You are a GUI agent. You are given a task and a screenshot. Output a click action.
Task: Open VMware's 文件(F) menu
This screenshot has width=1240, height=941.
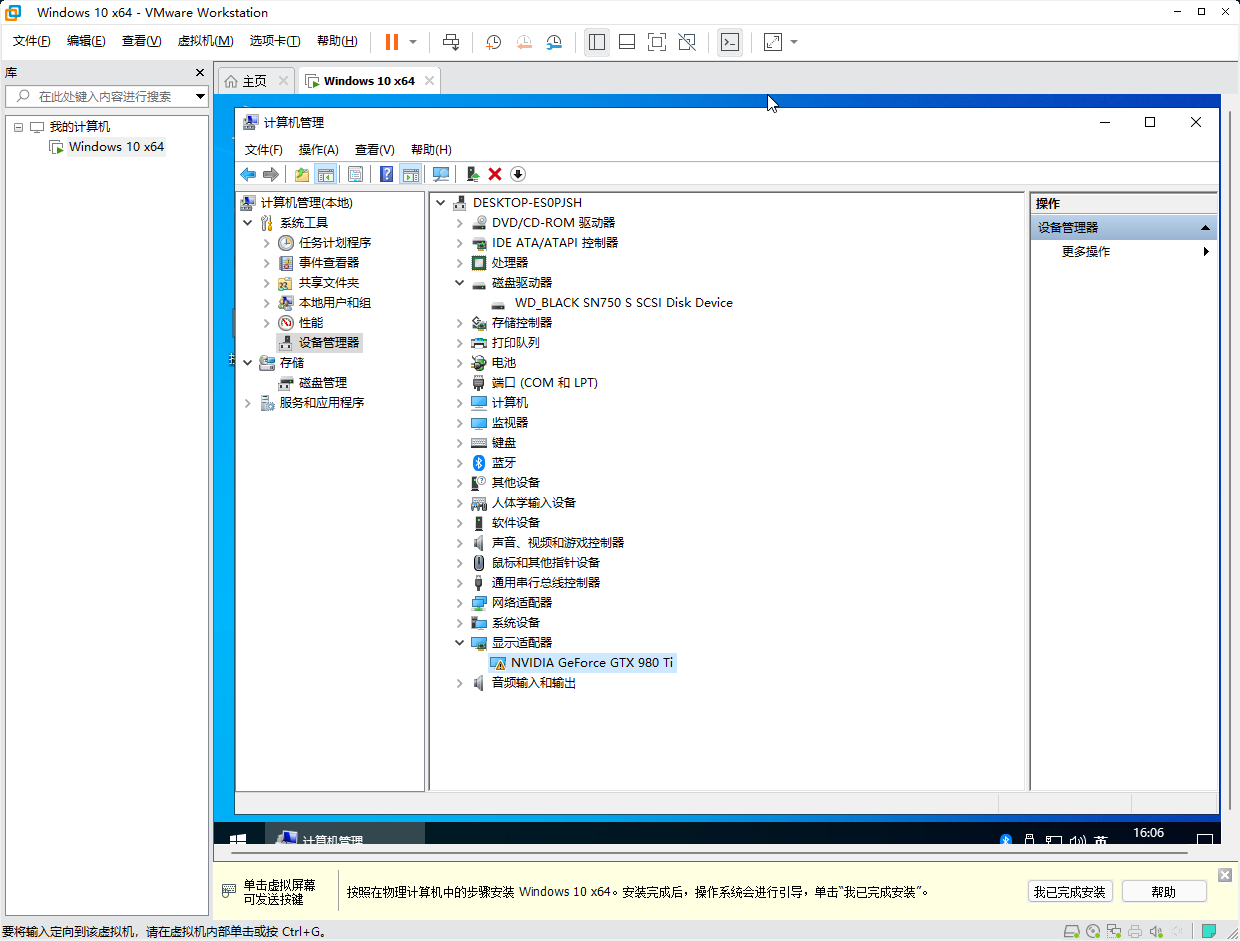32,41
